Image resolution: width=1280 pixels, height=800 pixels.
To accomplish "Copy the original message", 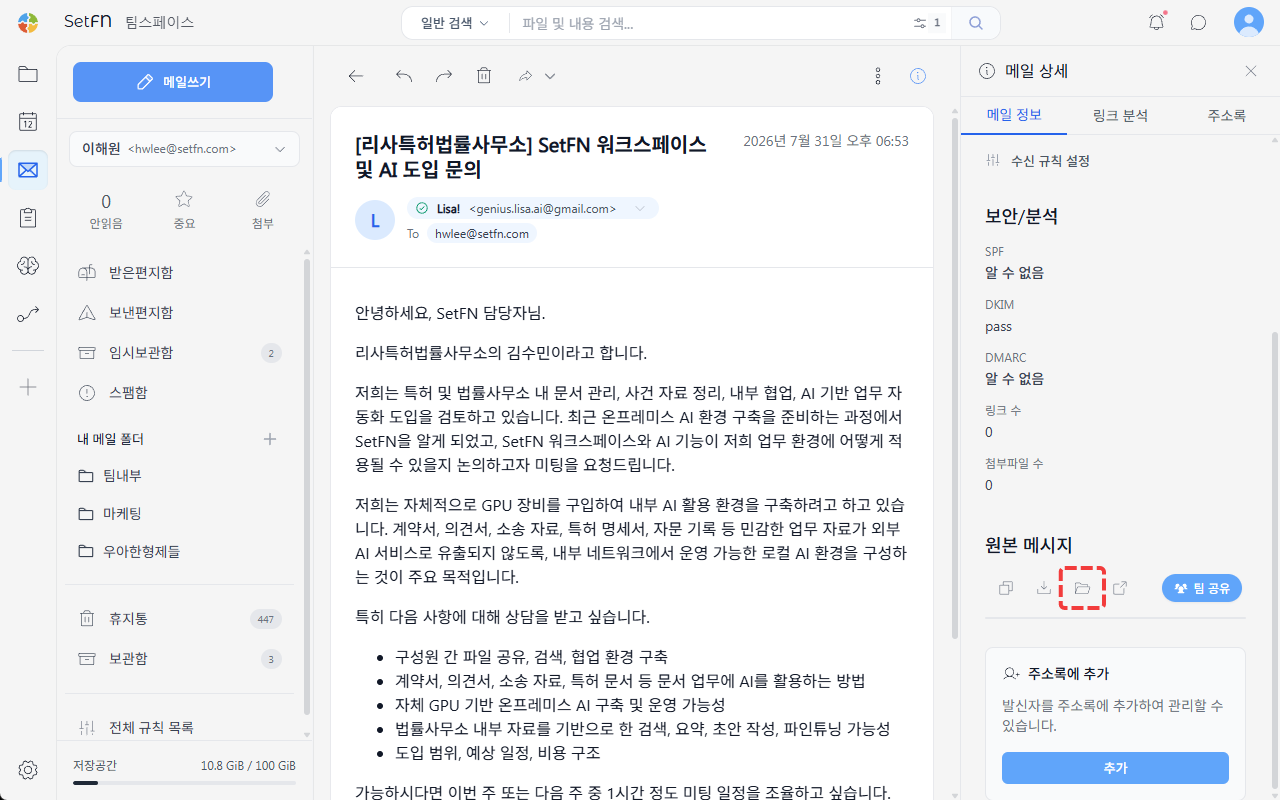I will click(1006, 588).
